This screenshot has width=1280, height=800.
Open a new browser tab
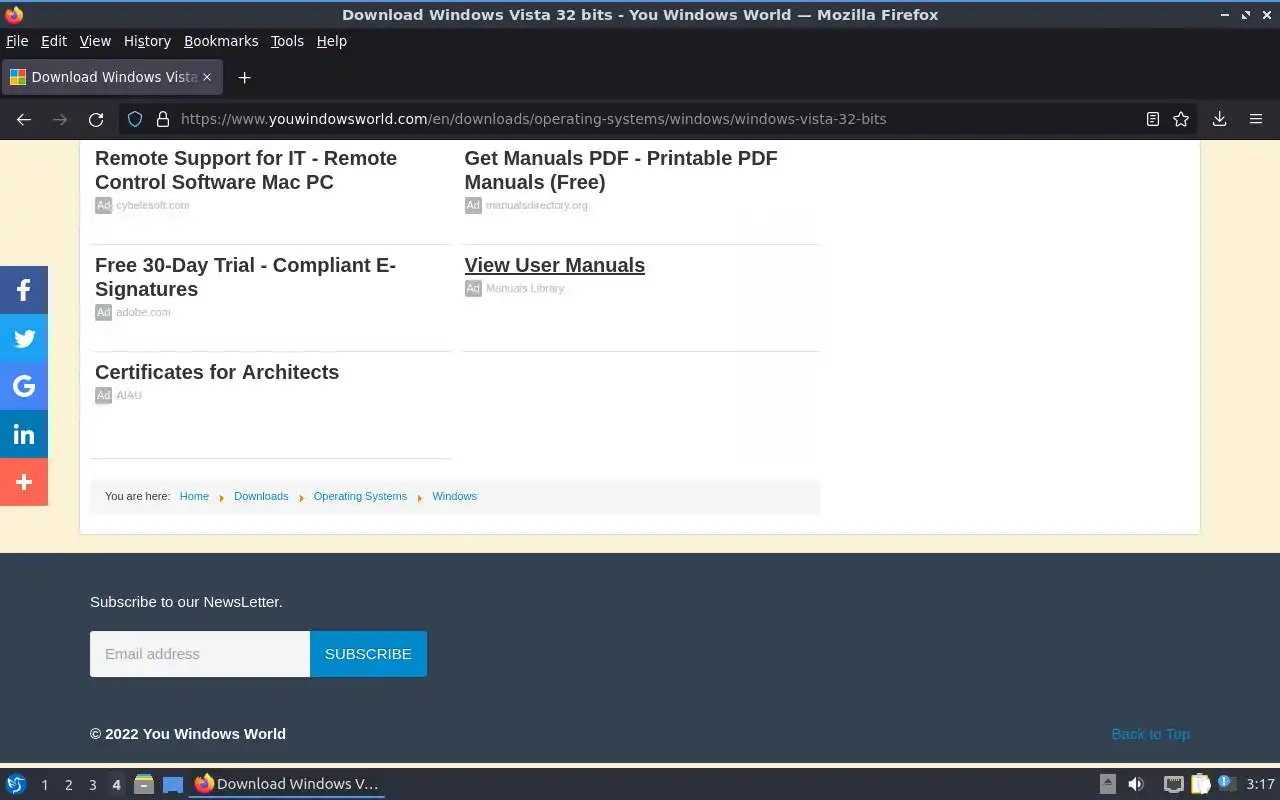(x=244, y=77)
